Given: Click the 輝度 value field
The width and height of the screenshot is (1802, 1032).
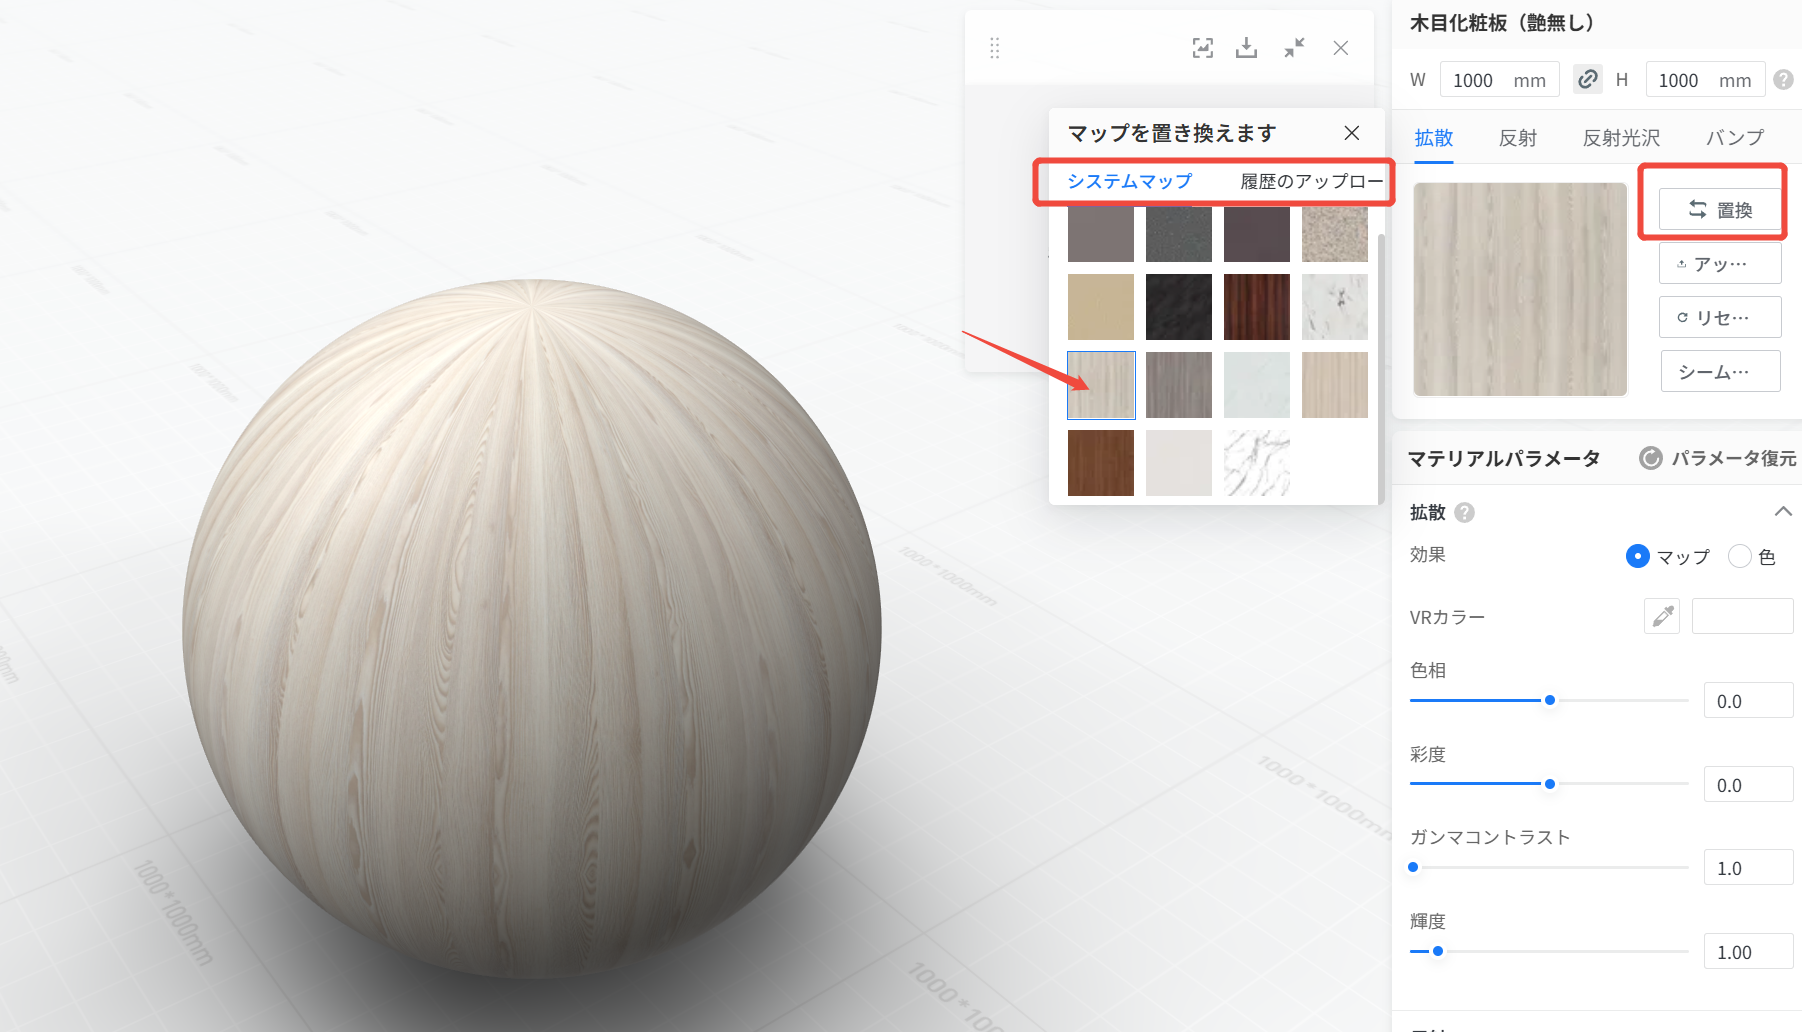Looking at the screenshot, I should [1748, 952].
